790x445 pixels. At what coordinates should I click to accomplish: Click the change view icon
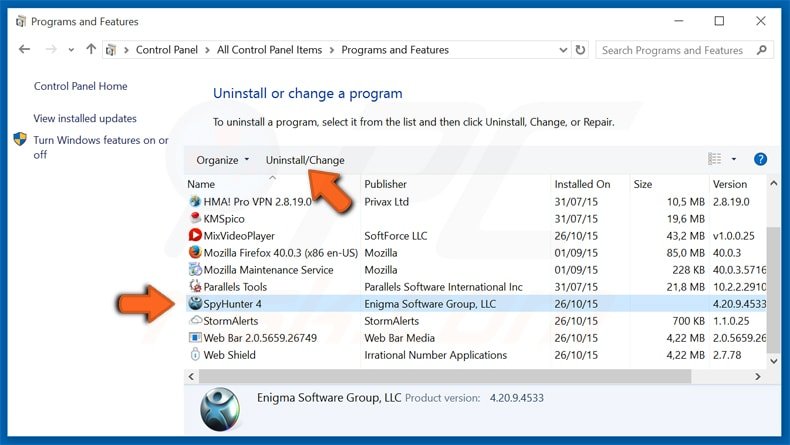pos(714,159)
